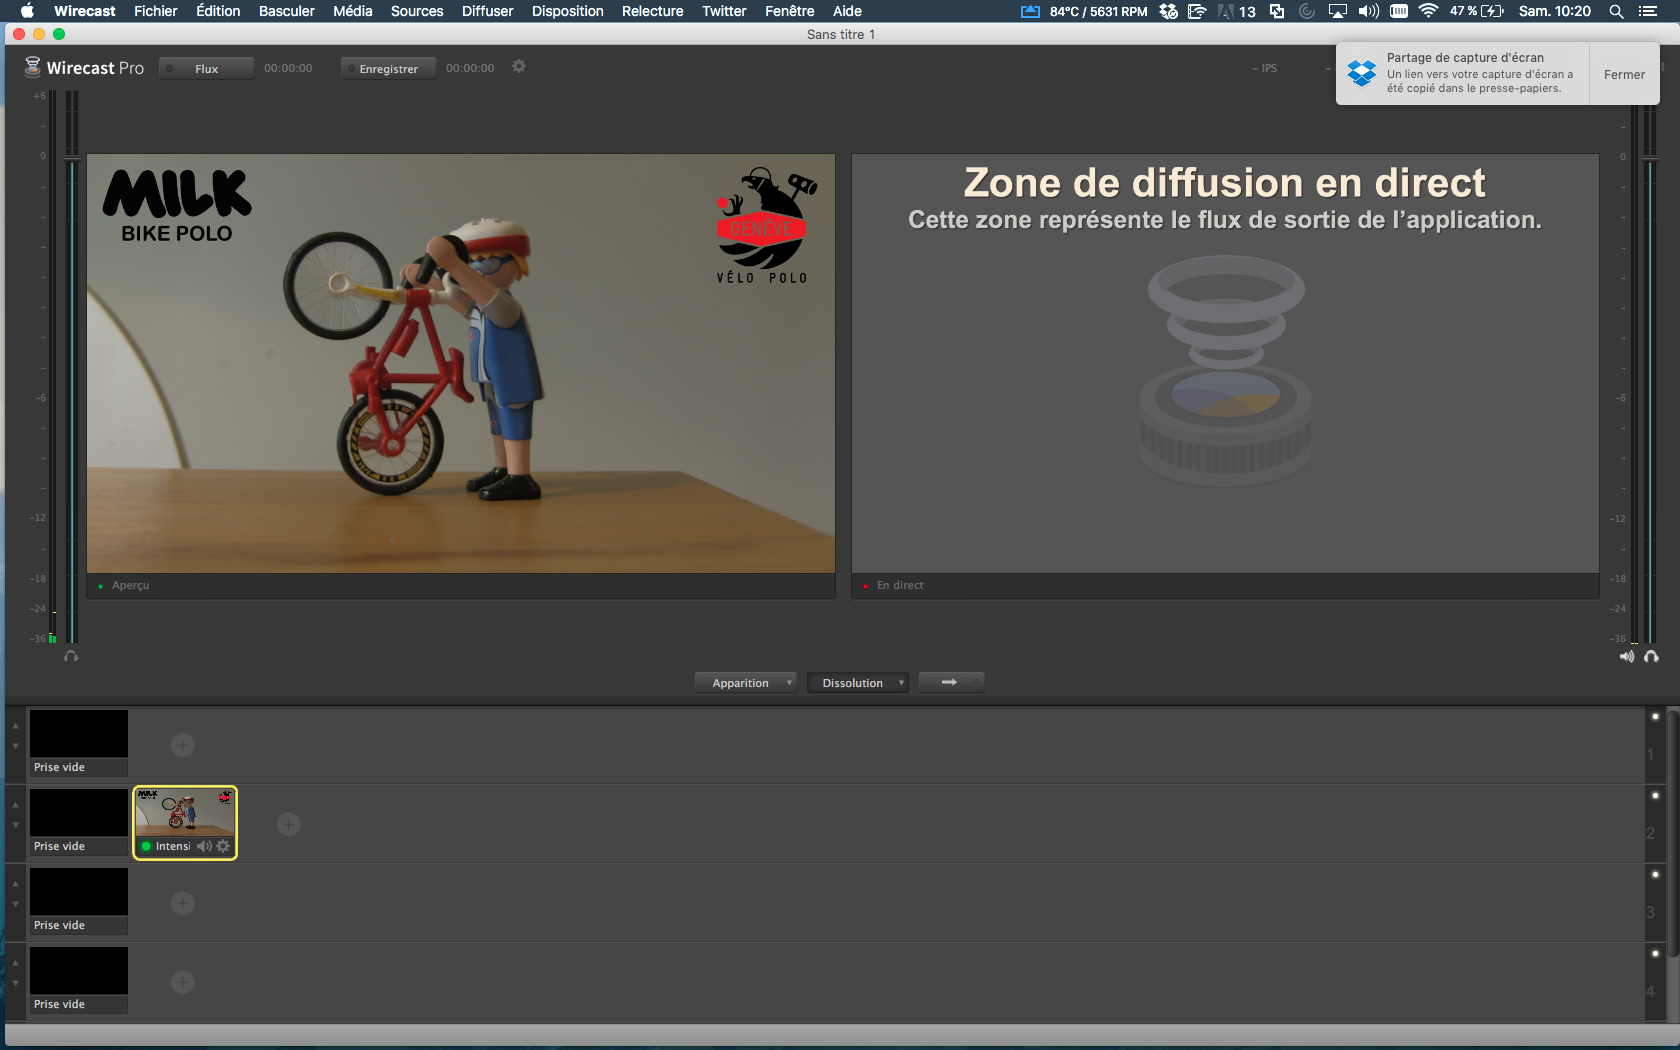Click the Flux streaming button
Viewport: 1680px width, 1050px height.
pyautogui.click(x=206, y=69)
